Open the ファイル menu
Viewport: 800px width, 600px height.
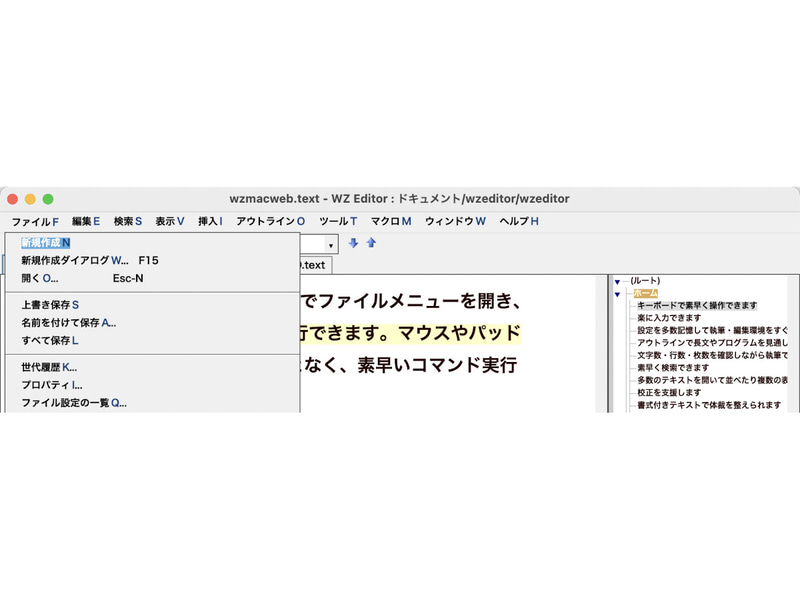(x=35, y=221)
